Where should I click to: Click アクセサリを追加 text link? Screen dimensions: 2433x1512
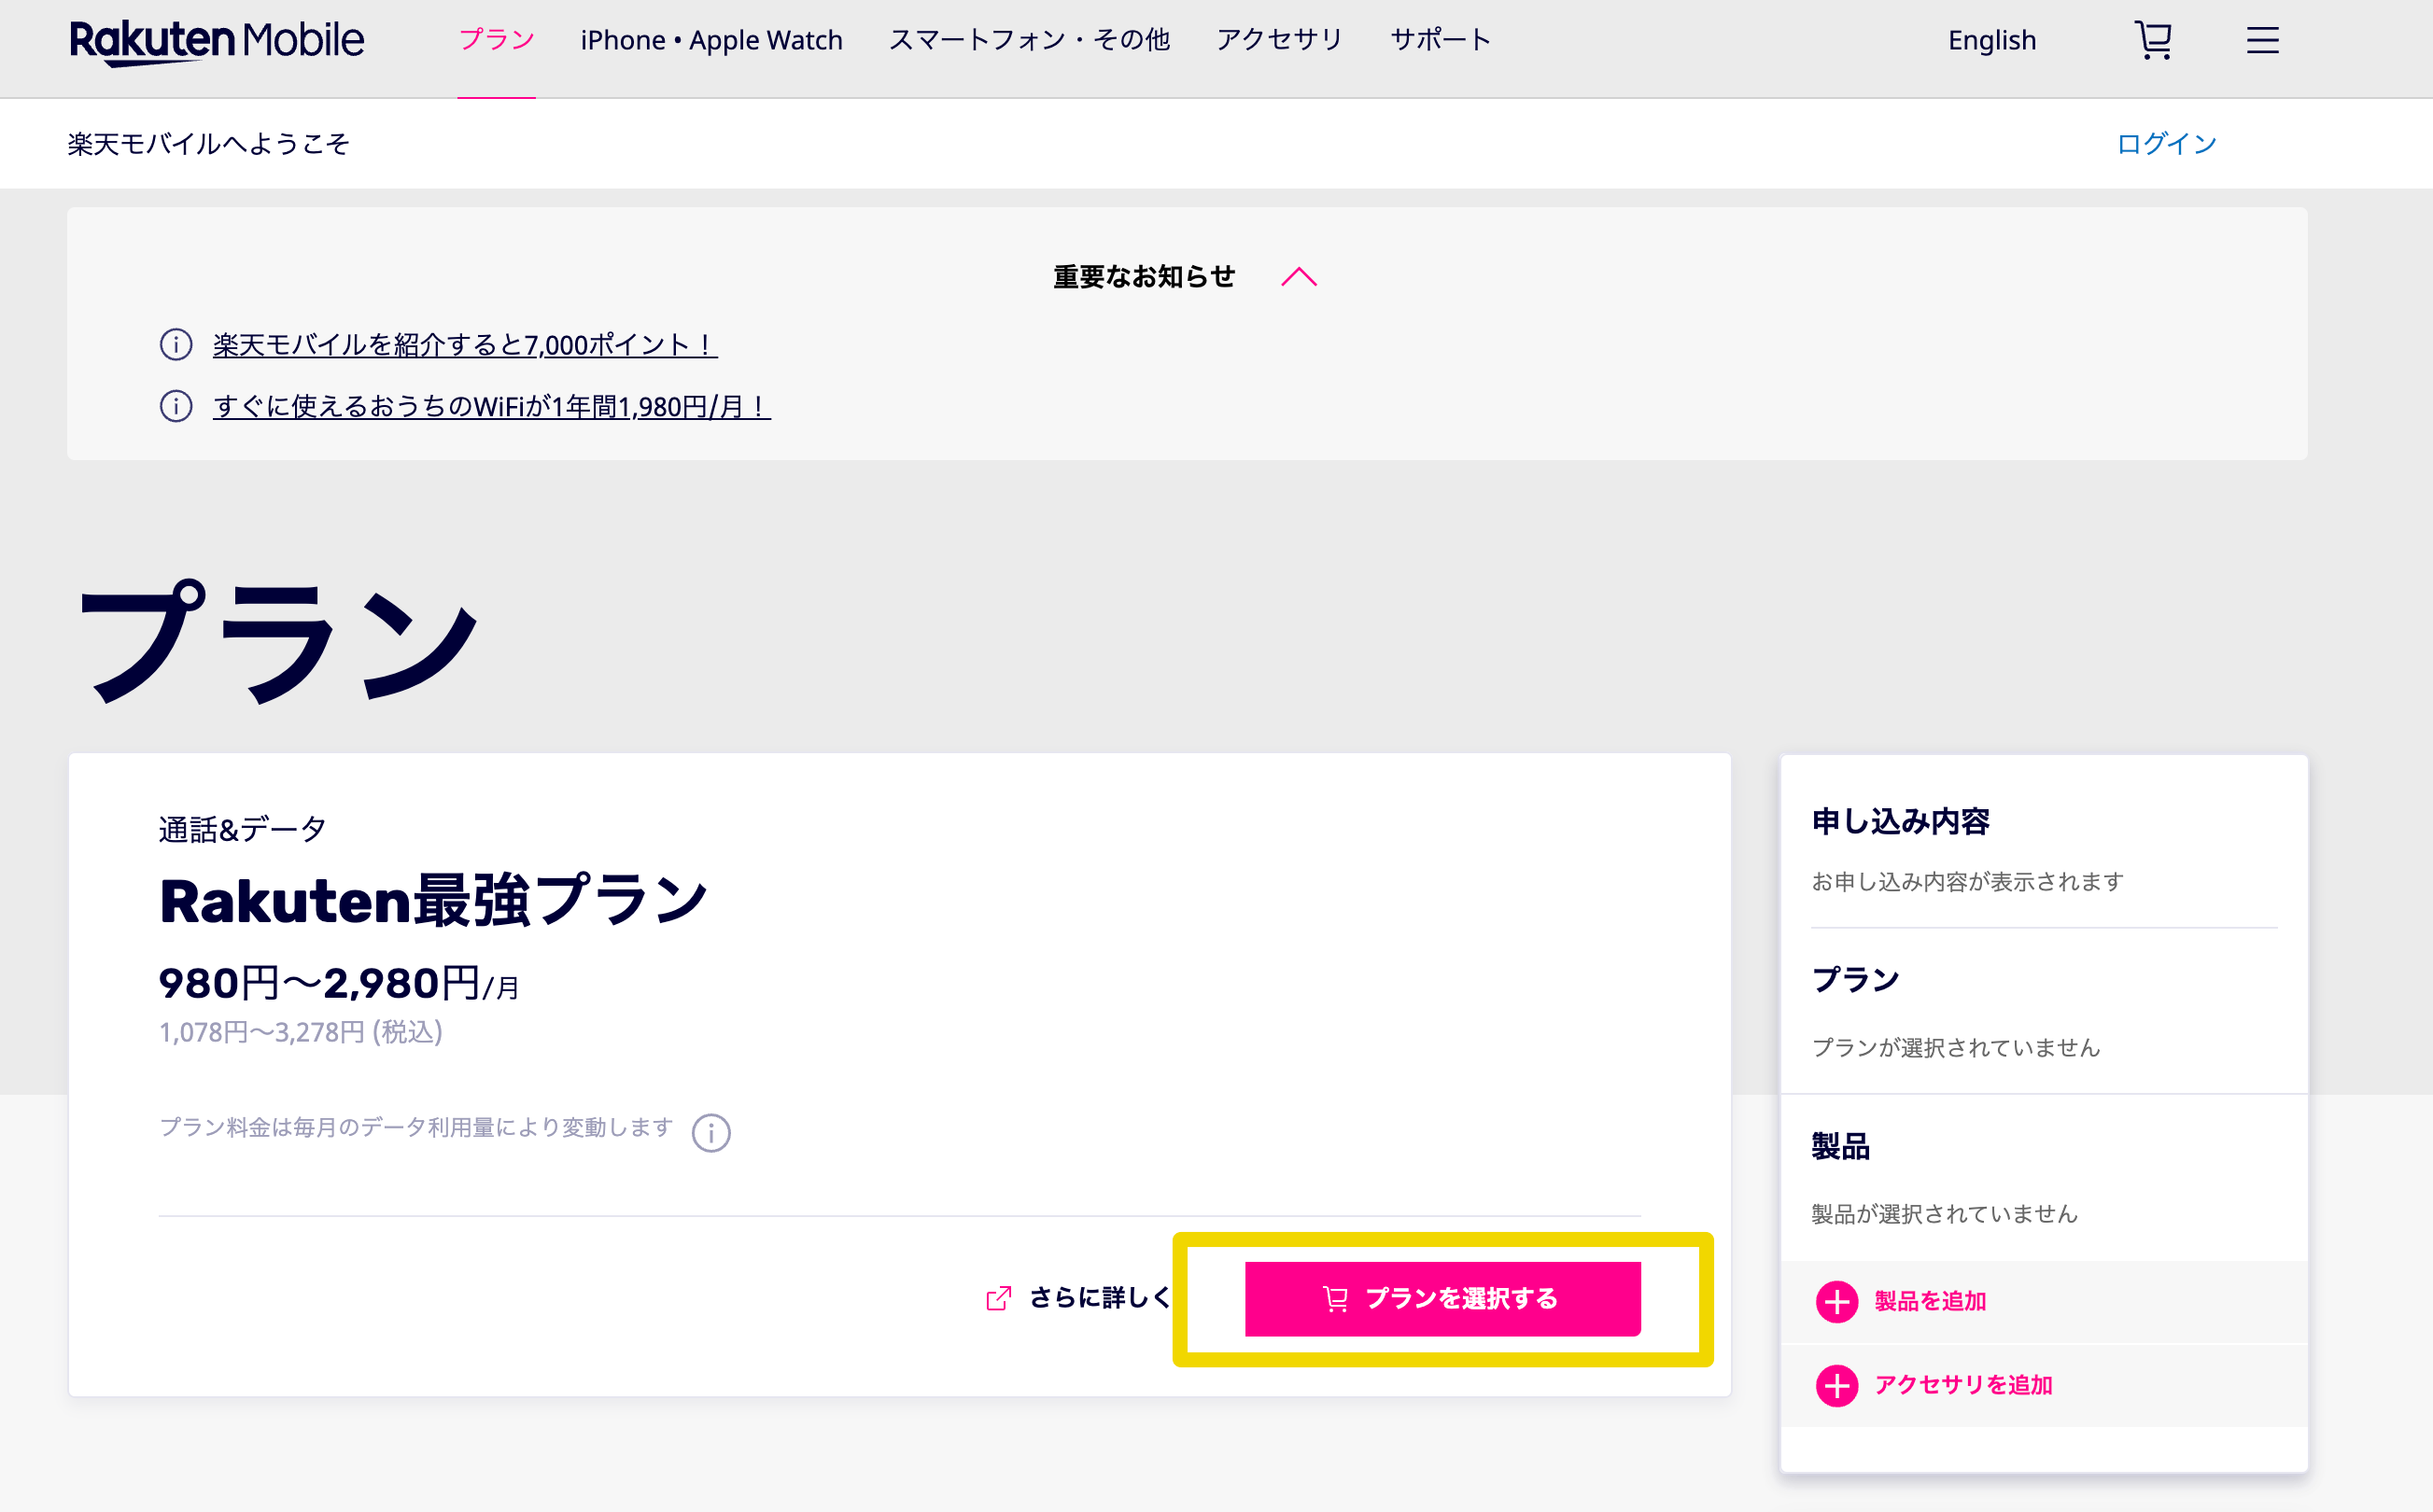coord(1963,1385)
